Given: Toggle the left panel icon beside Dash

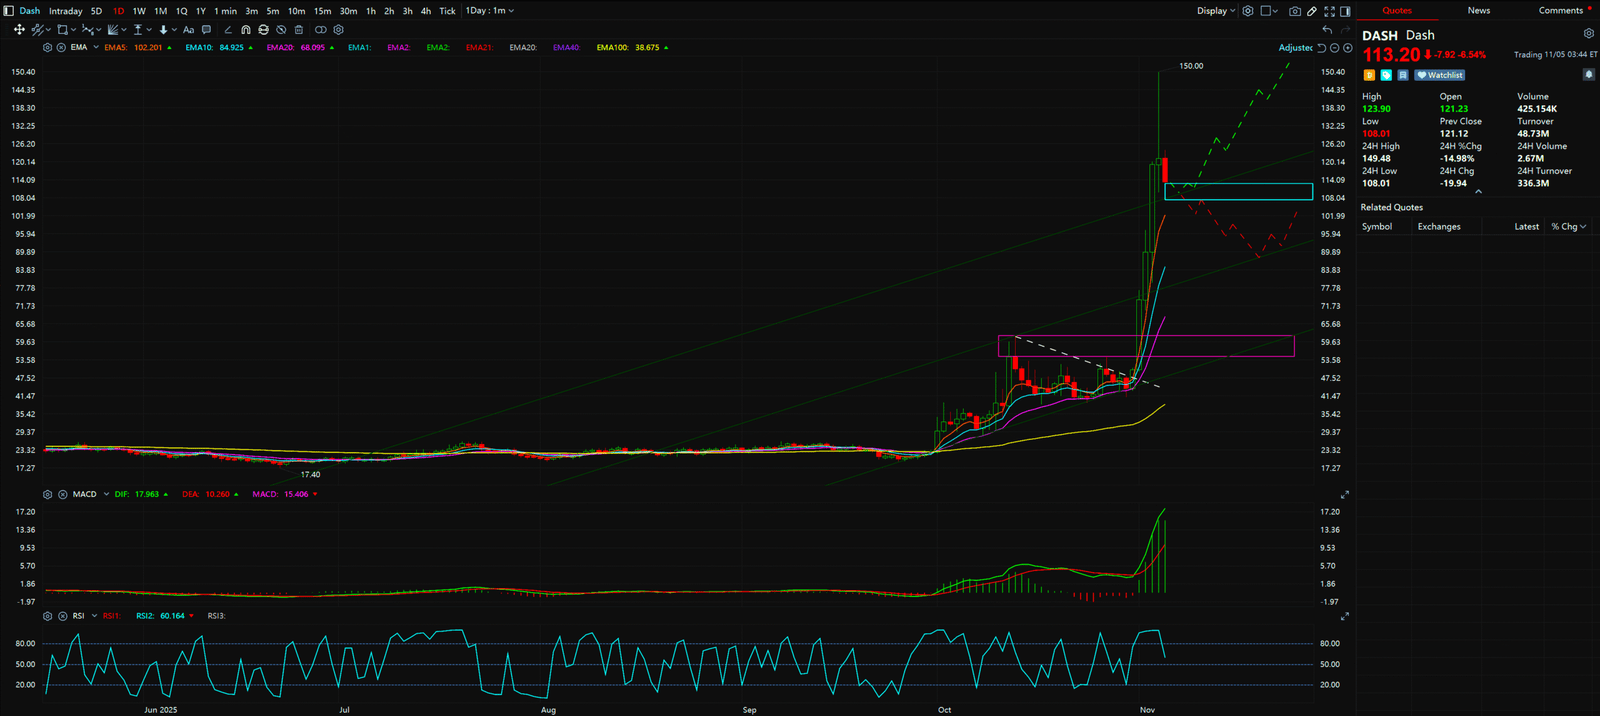Looking at the screenshot, I should coord(9,11).
